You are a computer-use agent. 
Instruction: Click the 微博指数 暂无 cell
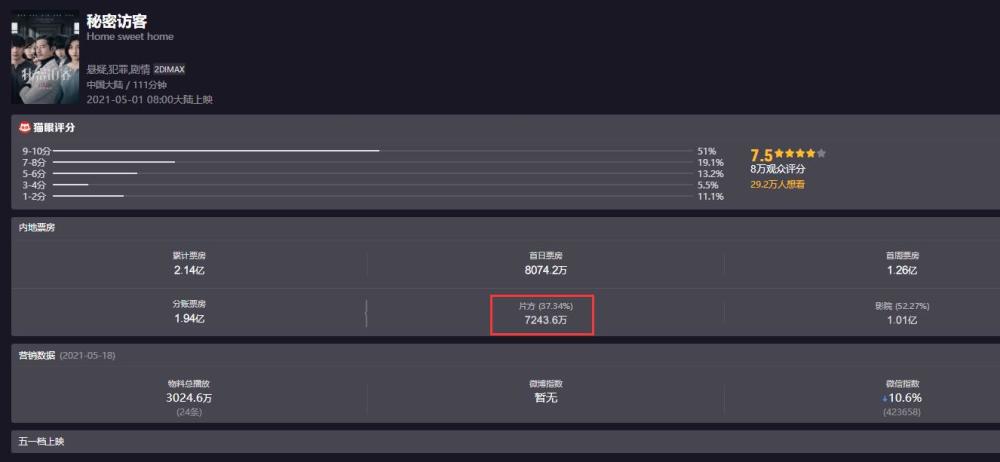(545, 397)
